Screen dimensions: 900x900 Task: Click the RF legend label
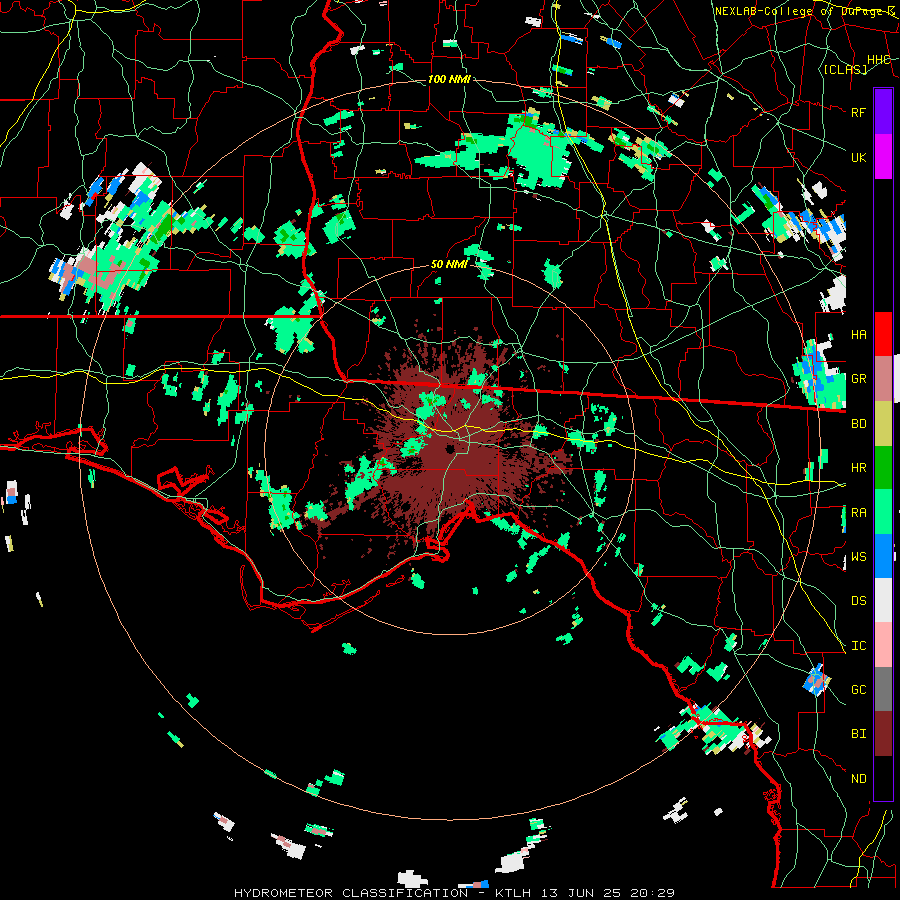[x=859, y=112]
